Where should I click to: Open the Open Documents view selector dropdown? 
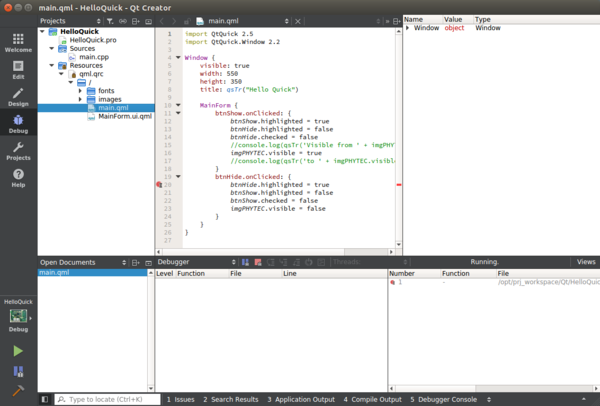(x=83, y=263)
